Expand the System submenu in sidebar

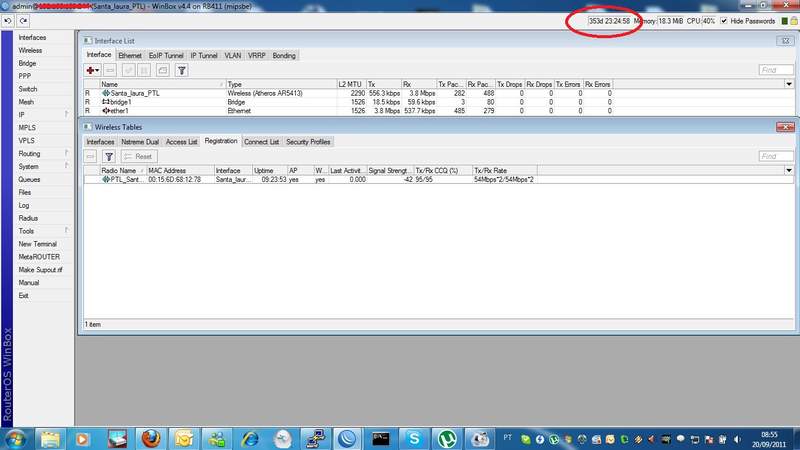click(67, 166)
